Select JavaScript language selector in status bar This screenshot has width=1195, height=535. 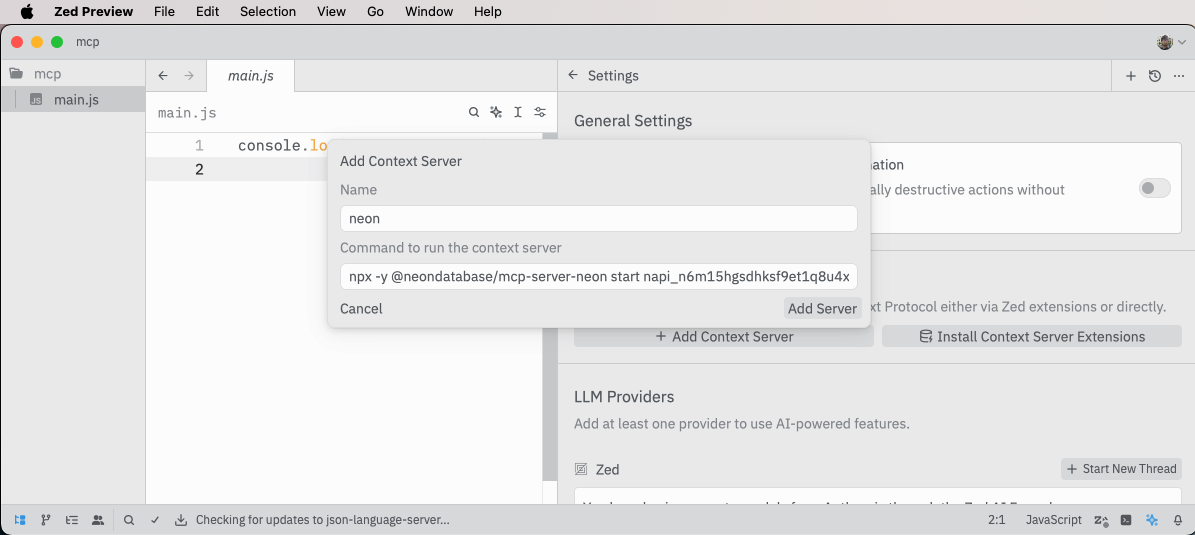coord(1053,520)
